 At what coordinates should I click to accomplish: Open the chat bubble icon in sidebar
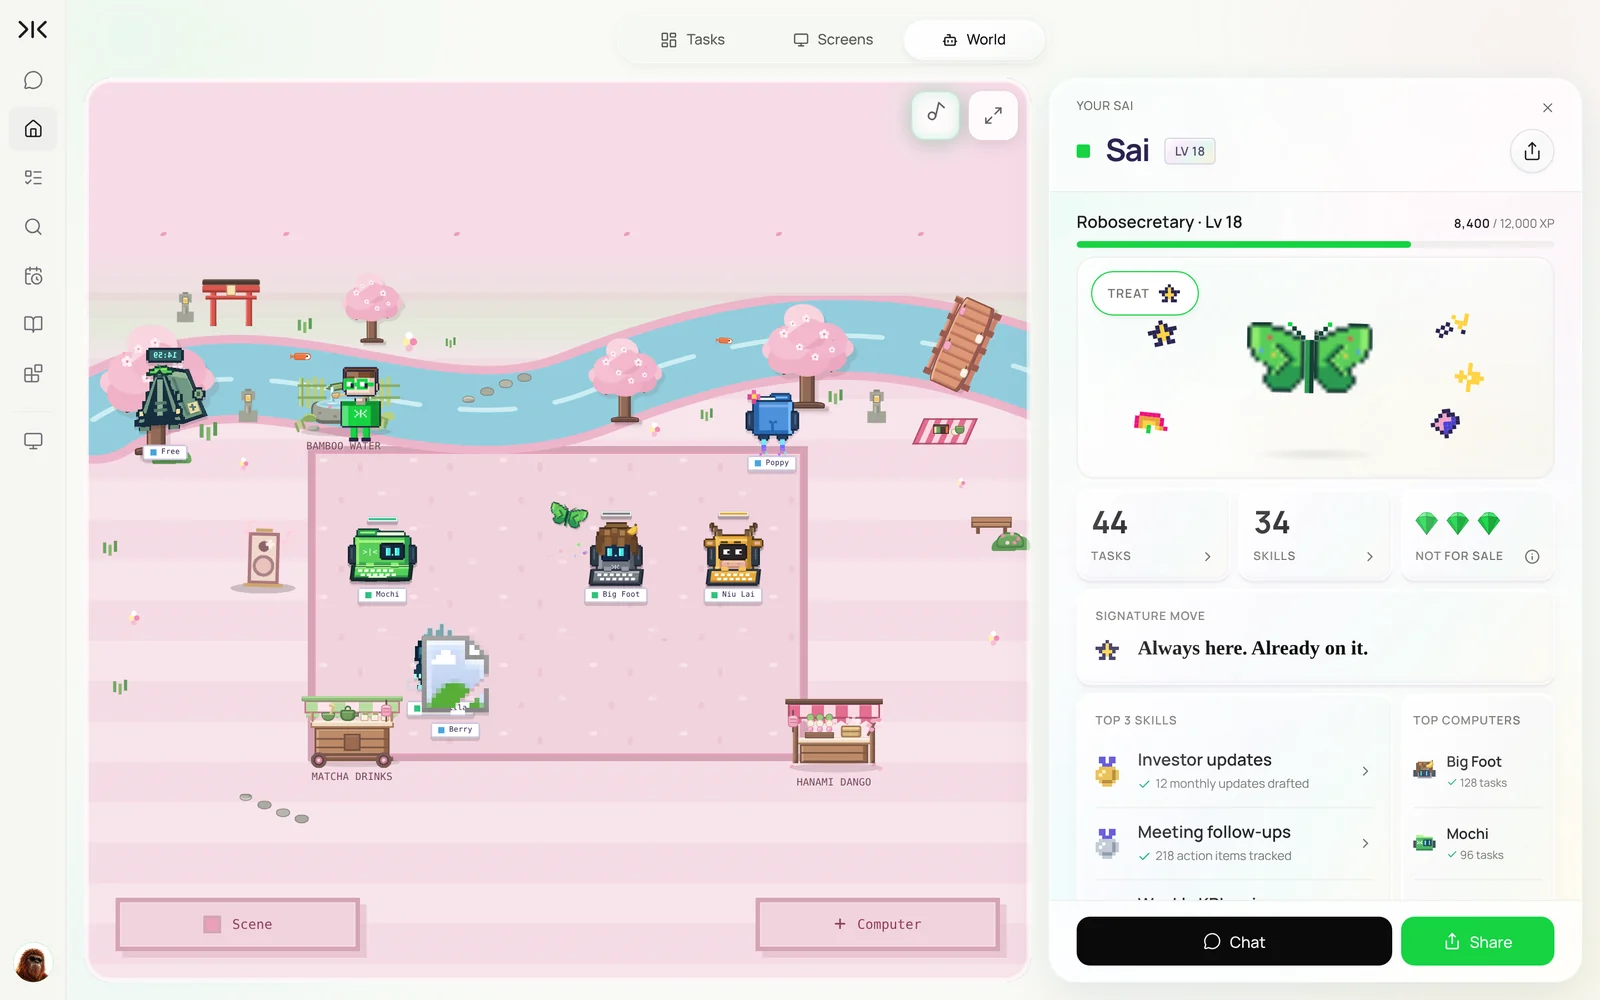point(33,80)
